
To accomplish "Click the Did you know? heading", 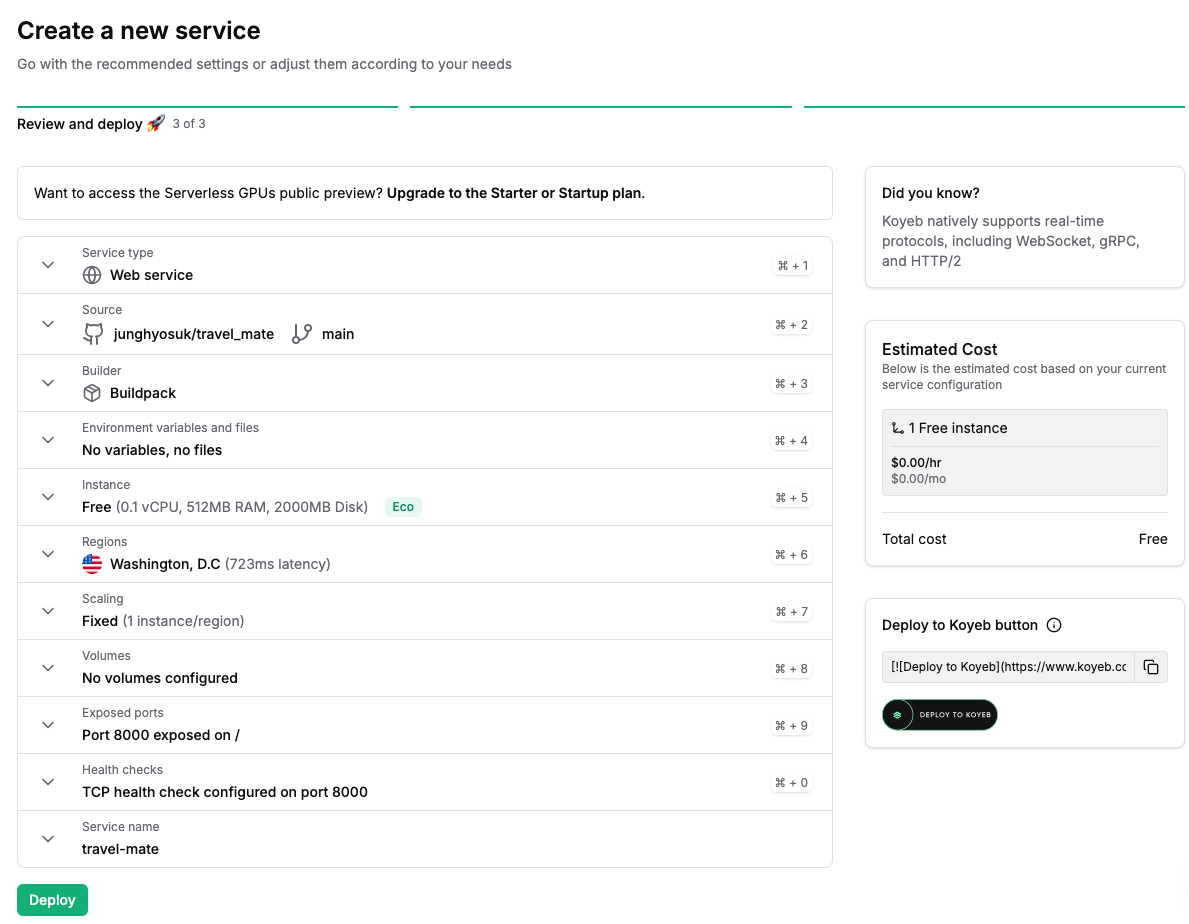I will coord(930,193).
